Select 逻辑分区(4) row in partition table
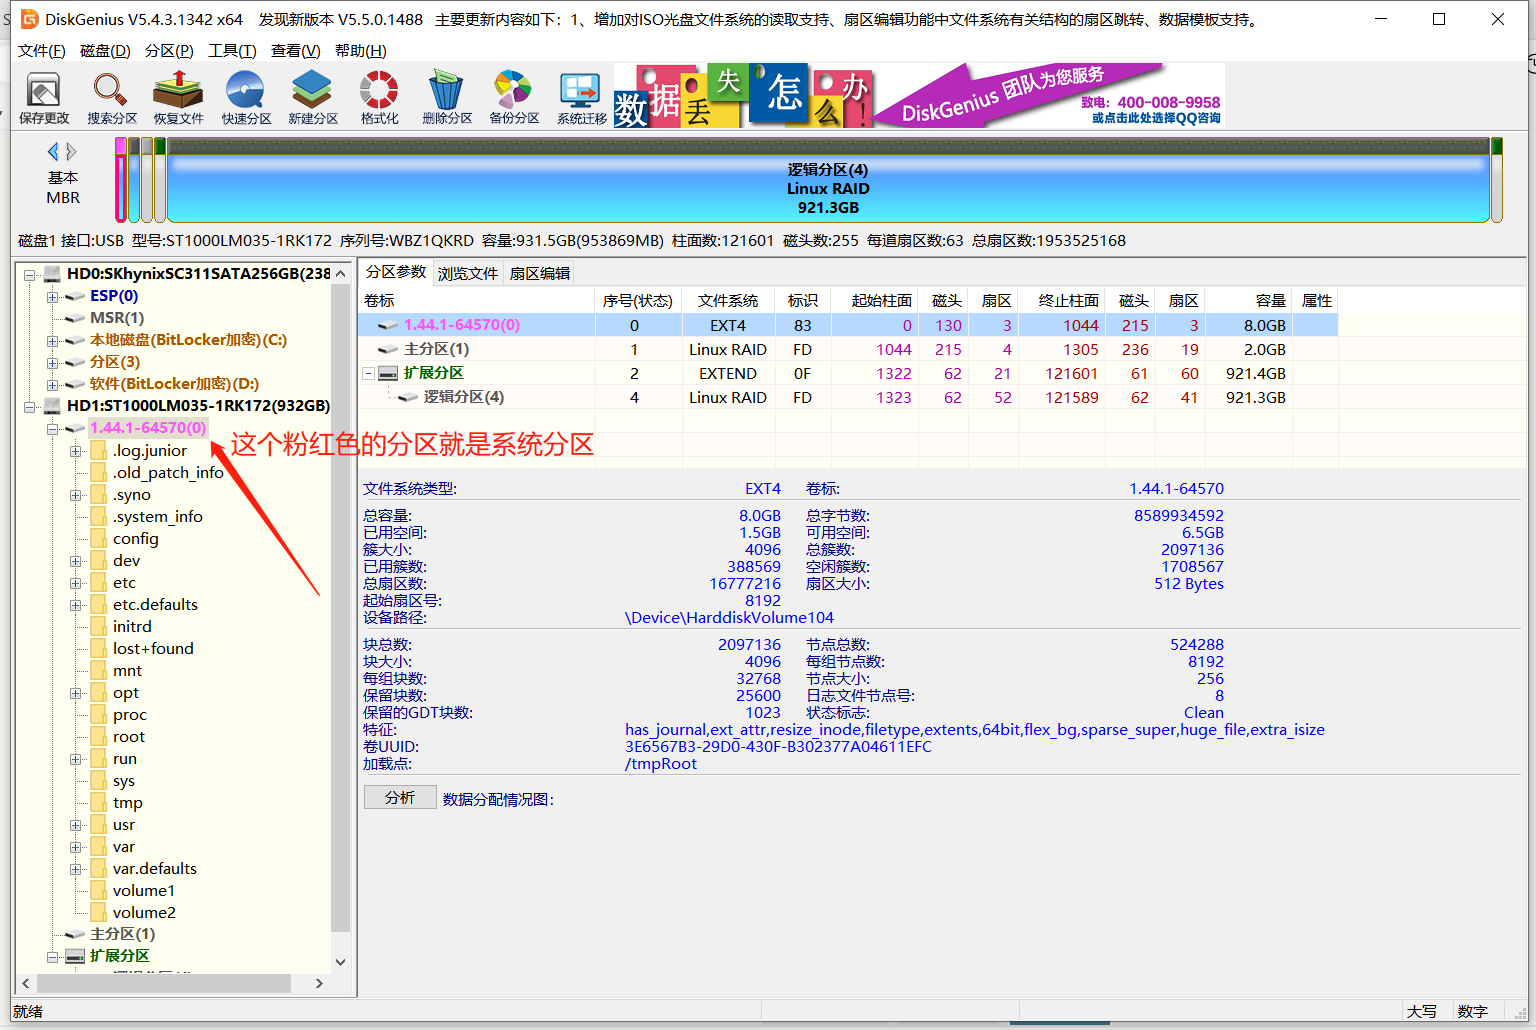Screen dimensions: 1536x1030 pos(848,397)
